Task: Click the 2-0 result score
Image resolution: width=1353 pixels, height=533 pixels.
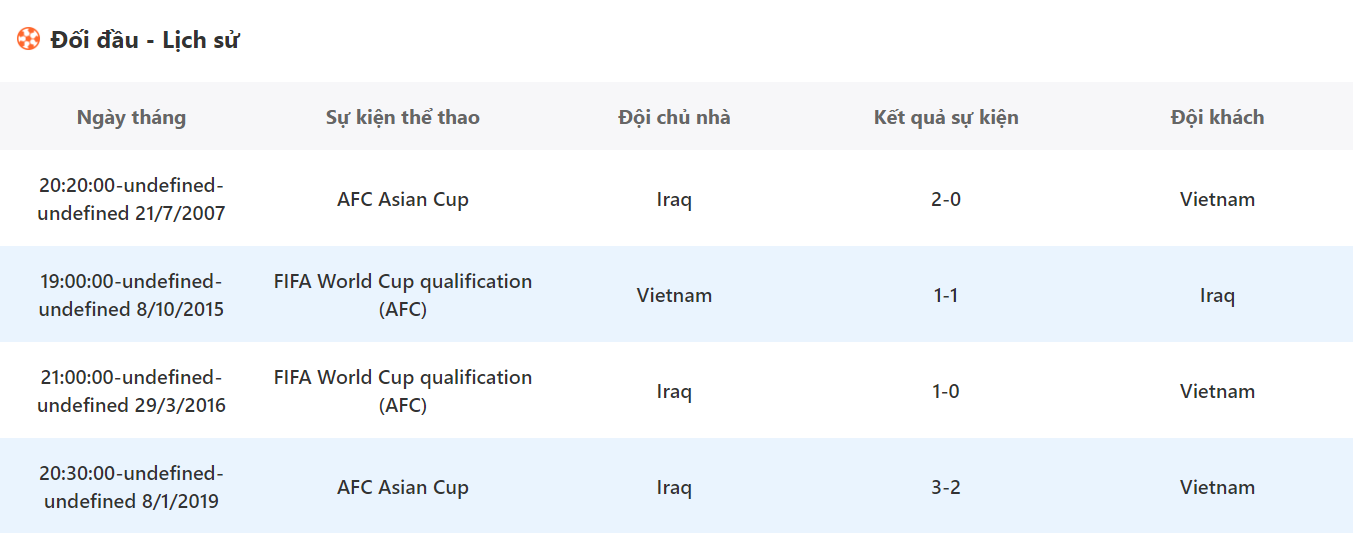Action: (x=946, y=199)
